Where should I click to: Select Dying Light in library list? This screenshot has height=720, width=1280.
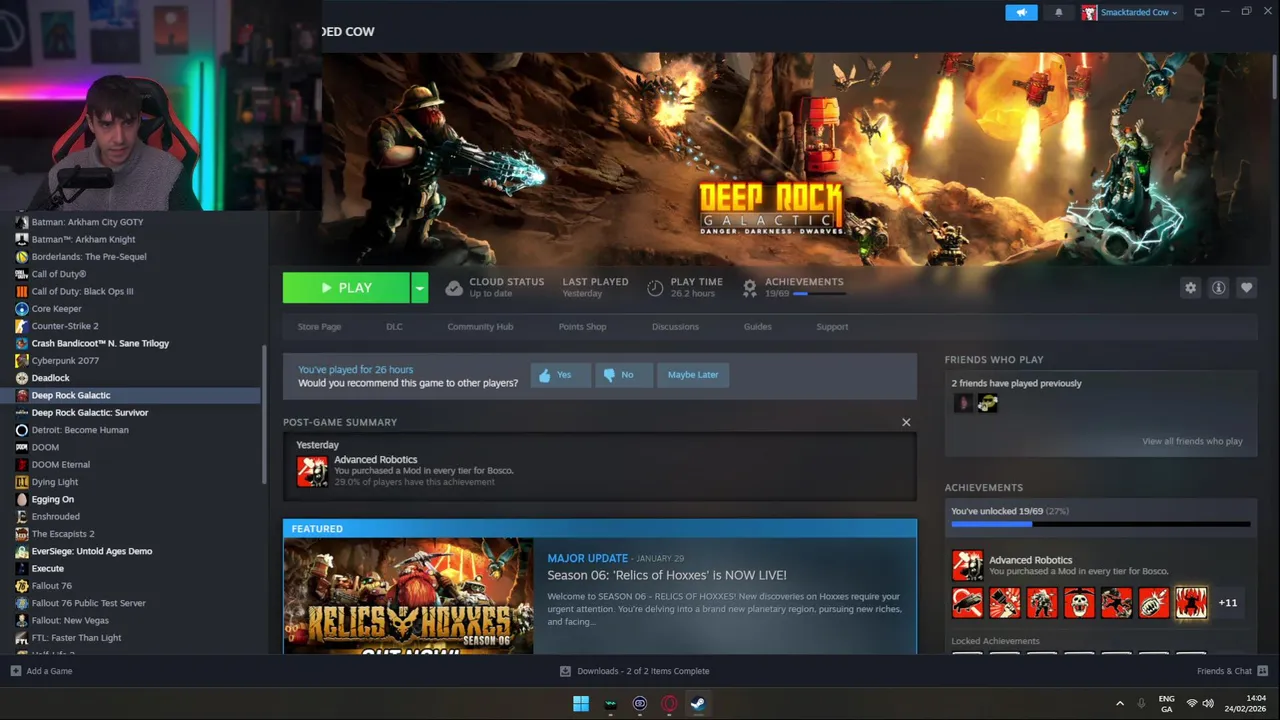coord(54,482)
